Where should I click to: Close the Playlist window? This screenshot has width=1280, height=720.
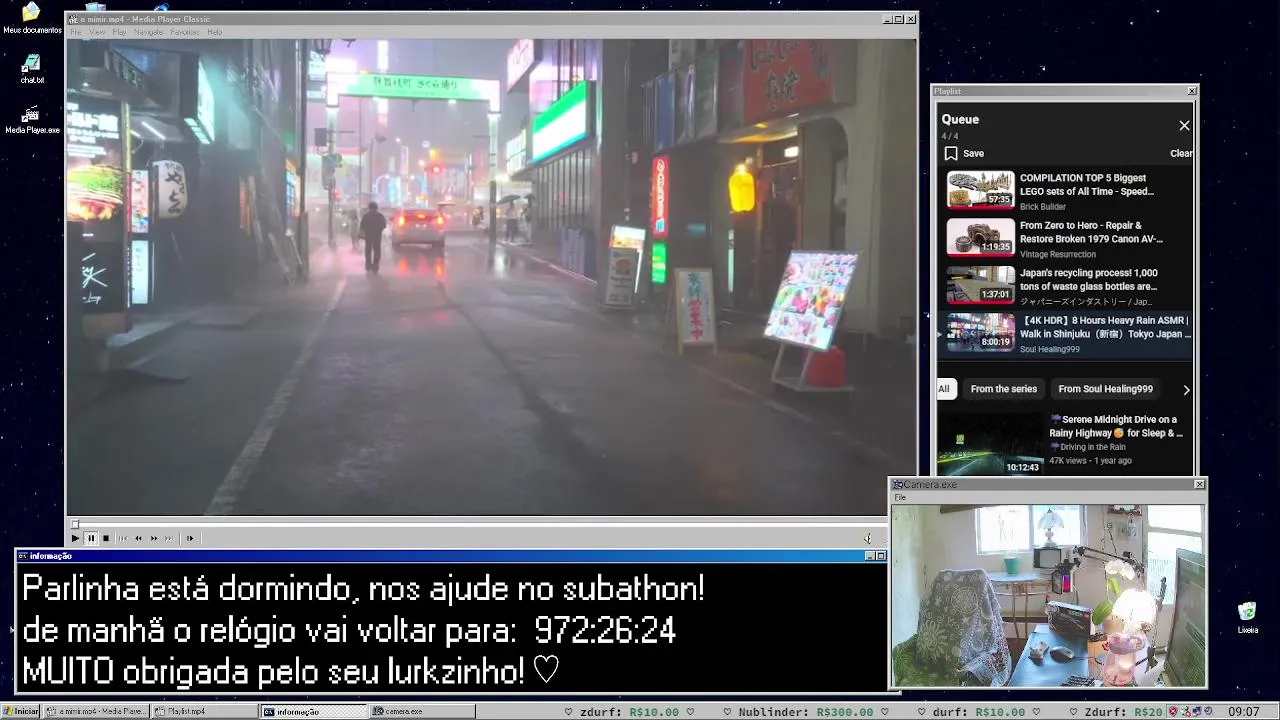click(1191, 91)
